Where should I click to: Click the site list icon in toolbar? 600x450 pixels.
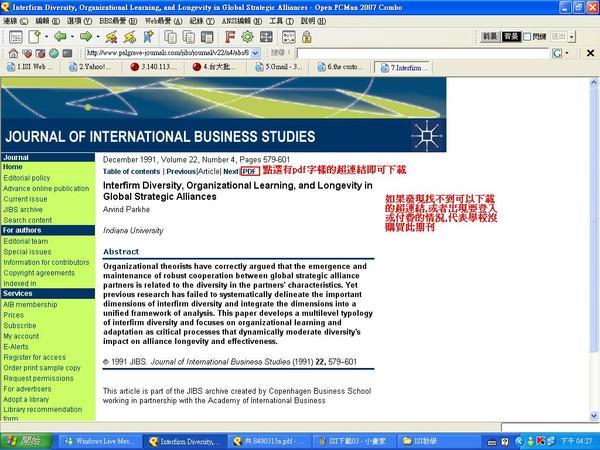tap(16, 37)
